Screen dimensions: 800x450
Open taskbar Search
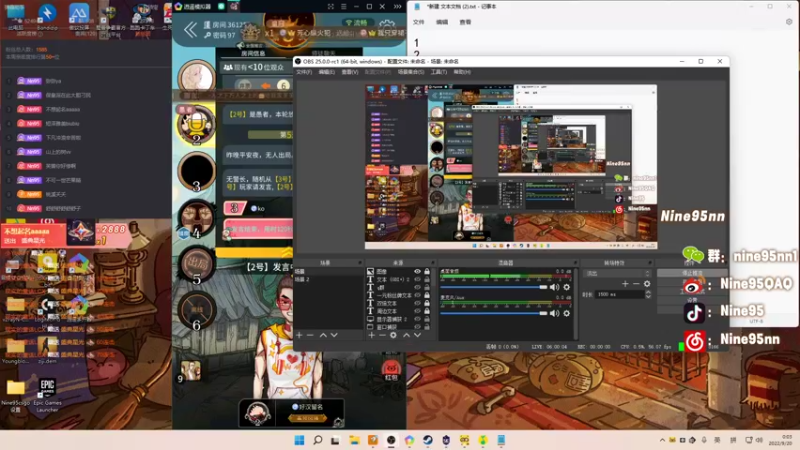(317, 440)
